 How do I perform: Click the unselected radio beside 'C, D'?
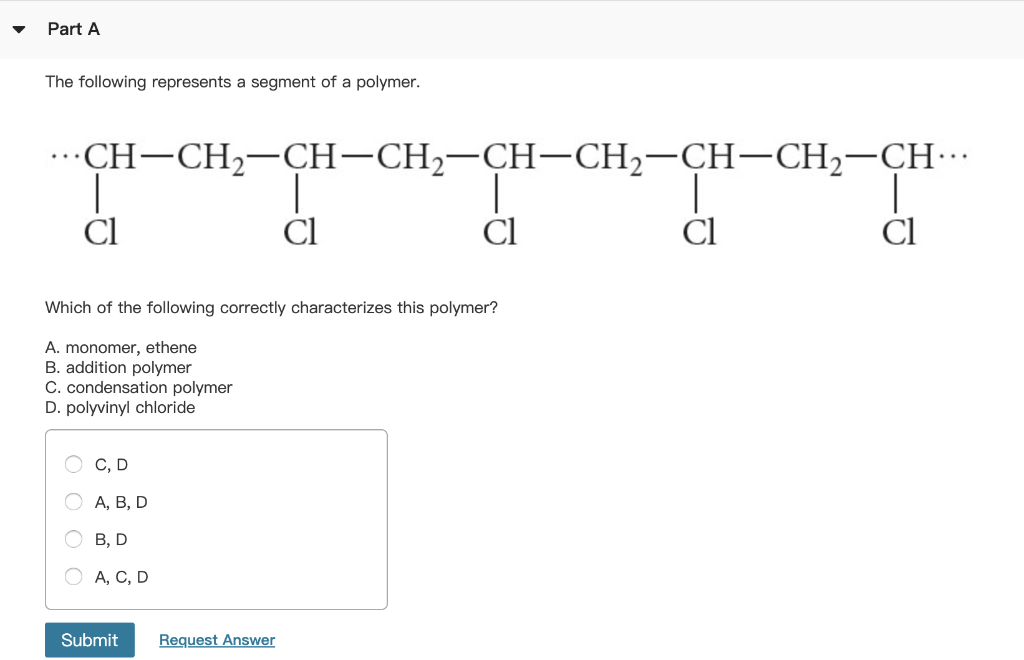tap(73, 464)
